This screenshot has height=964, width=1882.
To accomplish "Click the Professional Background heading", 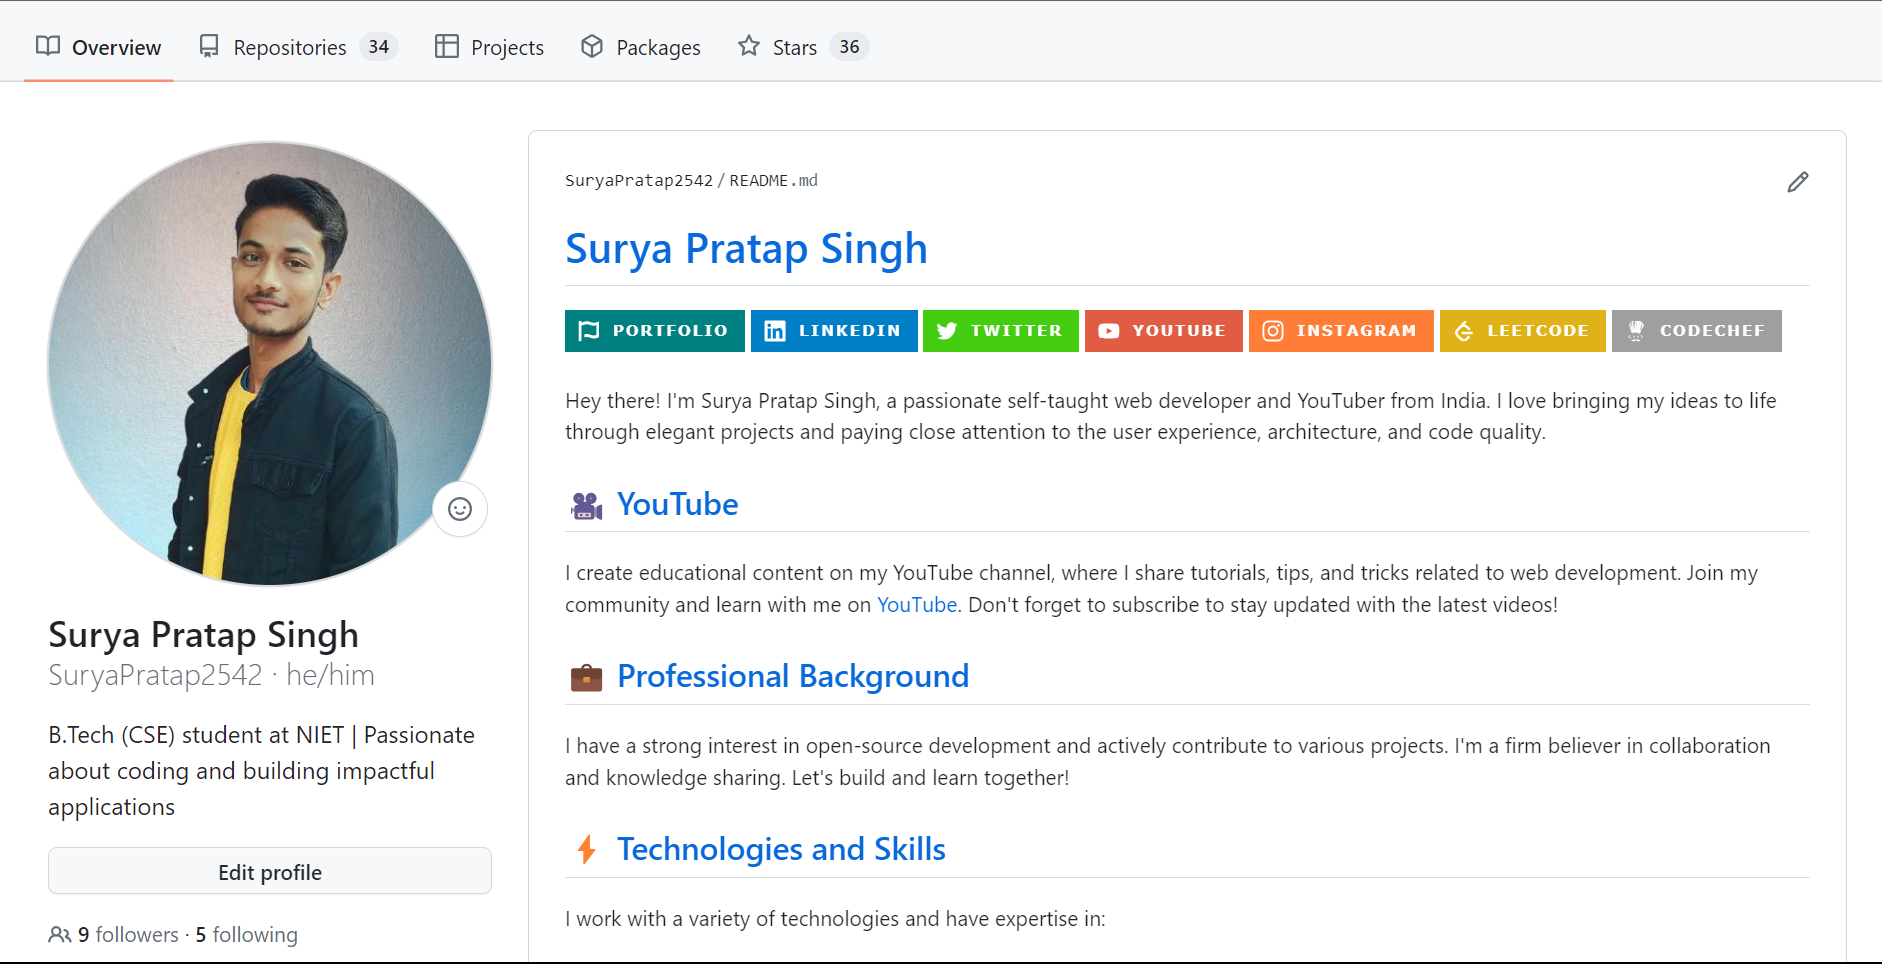I will coord(793,676).
